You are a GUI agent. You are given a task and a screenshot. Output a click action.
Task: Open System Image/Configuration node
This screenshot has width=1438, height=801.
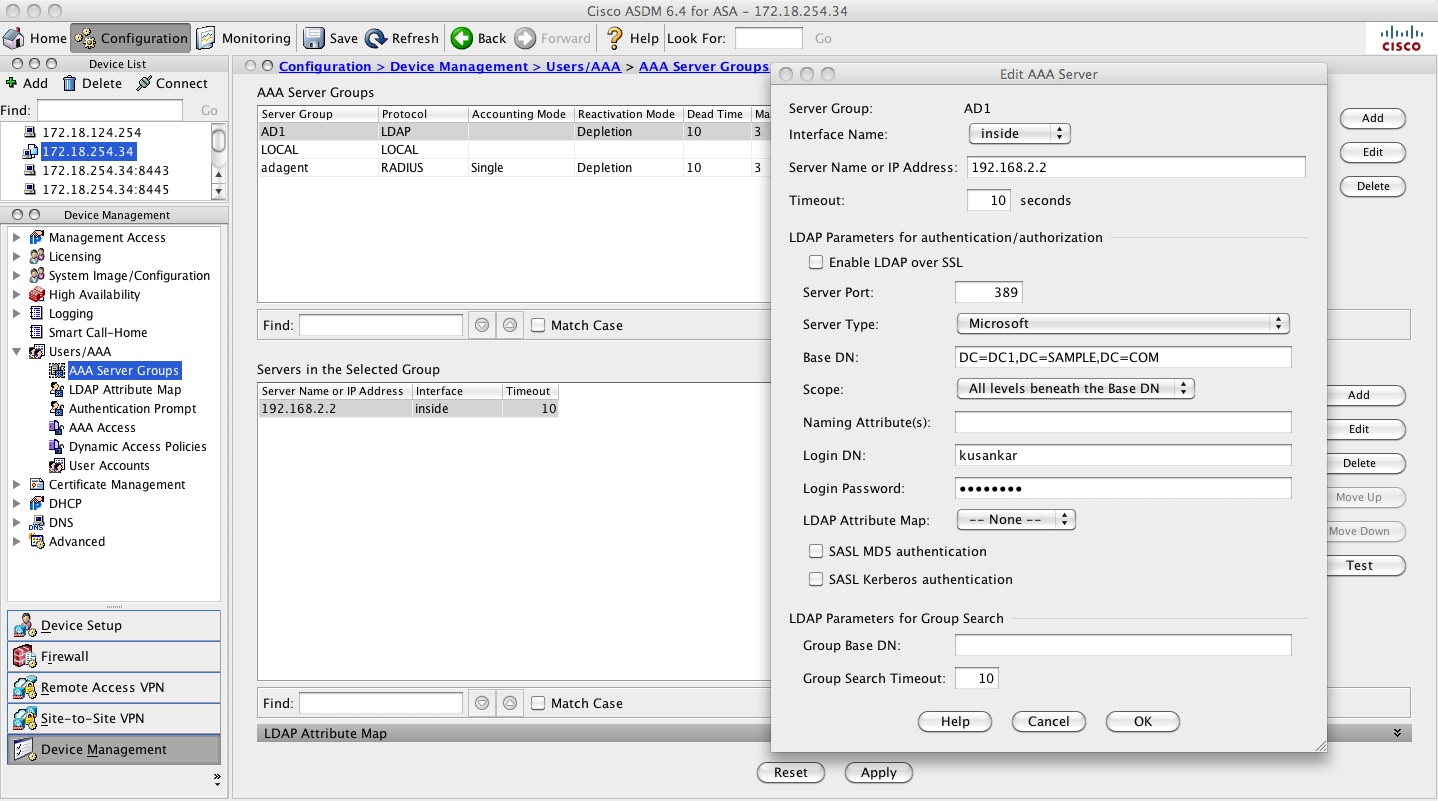pyautogui.click(x=129, y=275)
